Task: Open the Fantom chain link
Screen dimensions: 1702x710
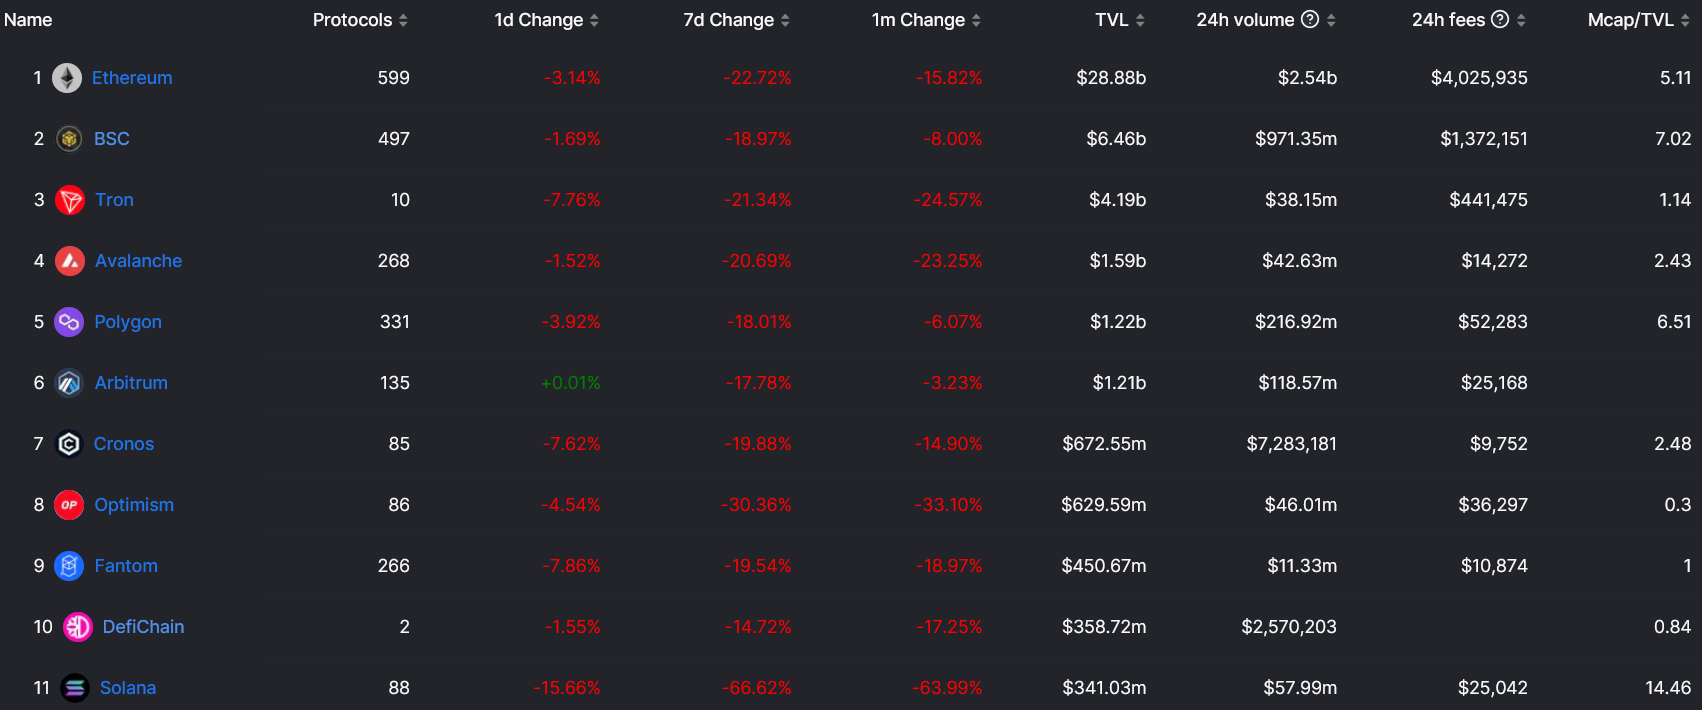Action: point(126,566)
